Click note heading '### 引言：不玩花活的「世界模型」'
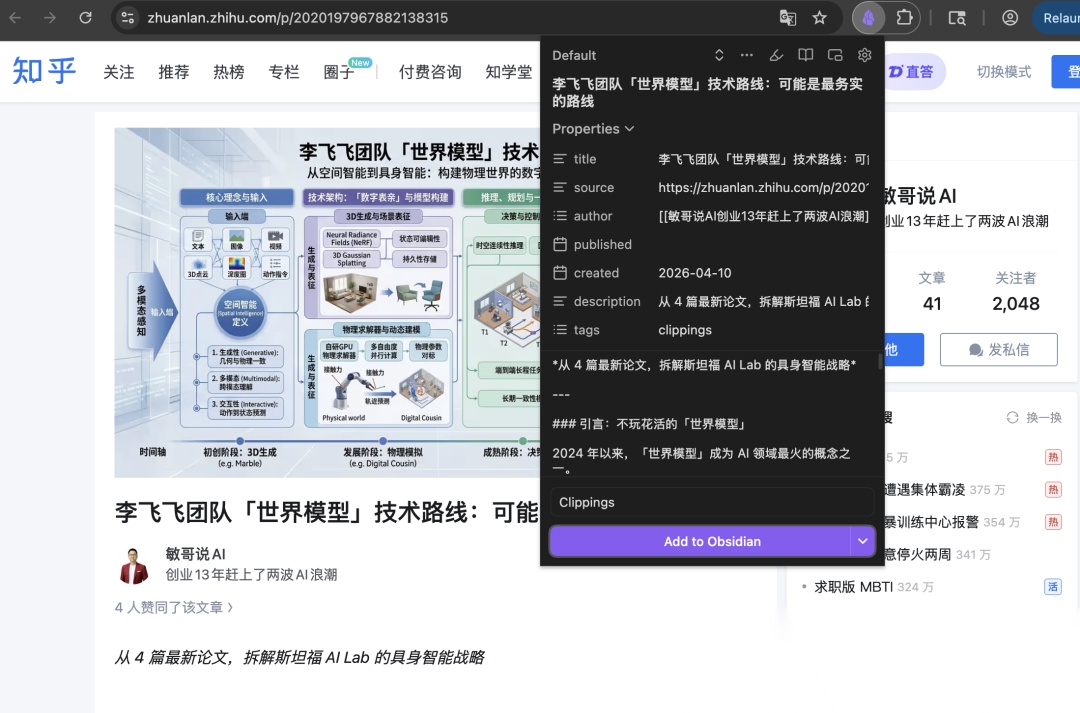This screenshot has width=1080, height=713. (x=650, y=424)
